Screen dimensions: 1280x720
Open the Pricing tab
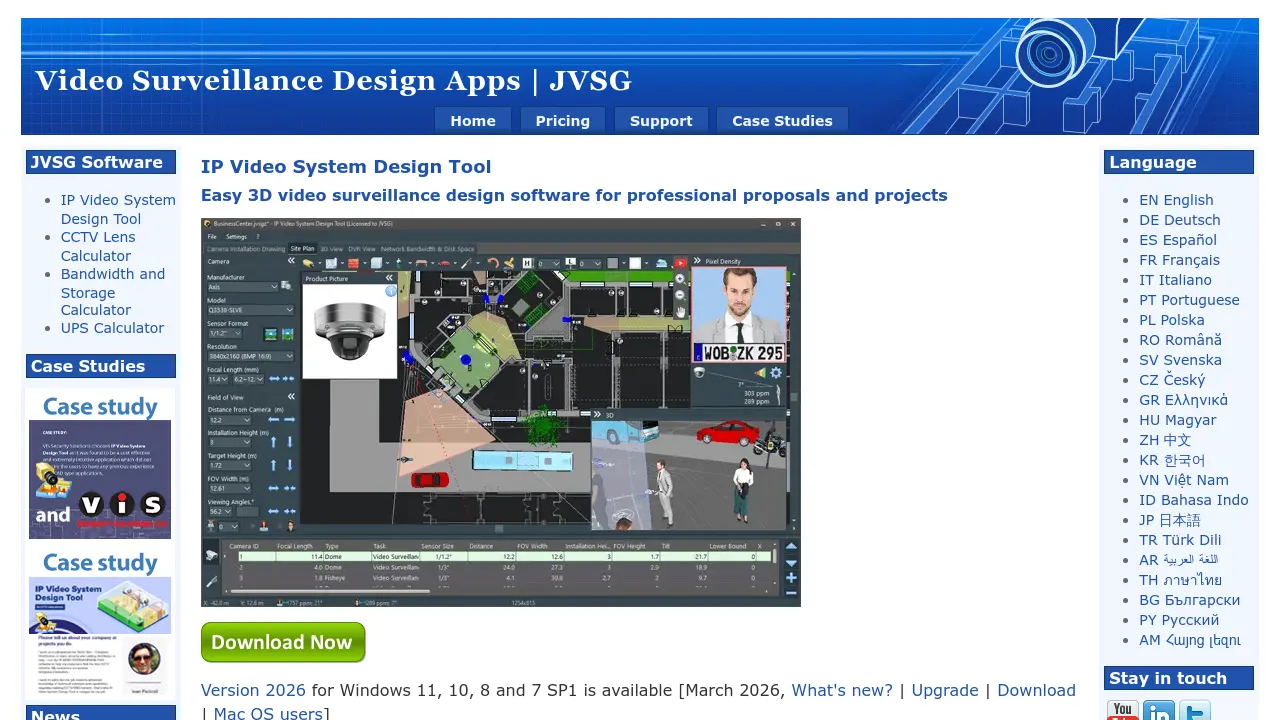[x=563, y=120]
